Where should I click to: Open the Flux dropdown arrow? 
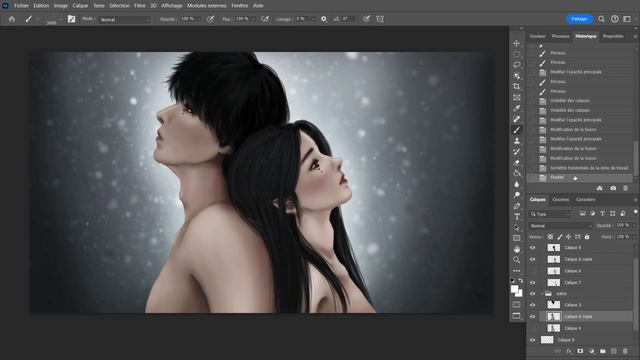tap(253, 19)
